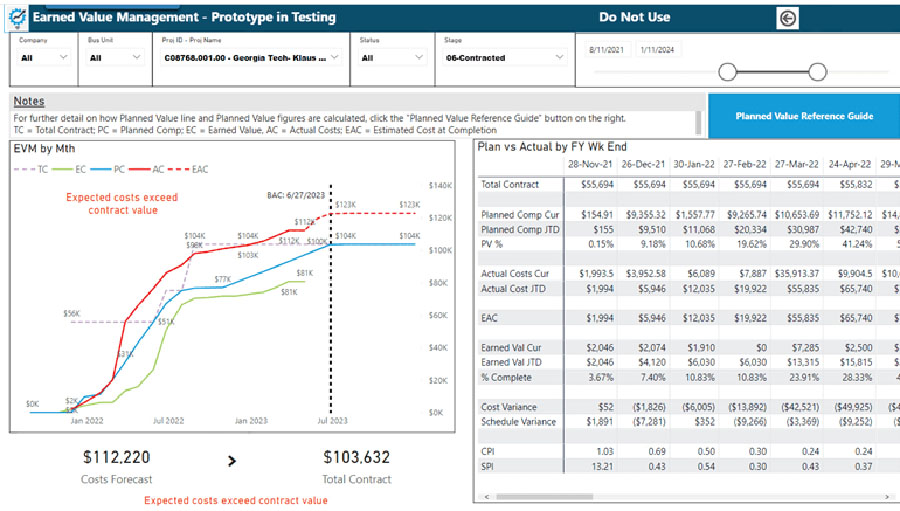Click the SPI row label
900x511 pixels.
(x=487, y=466)
